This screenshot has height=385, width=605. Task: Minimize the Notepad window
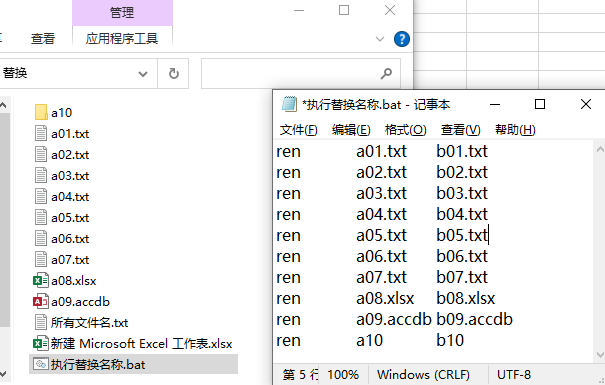pyautogui.click(x=495, y=104)
